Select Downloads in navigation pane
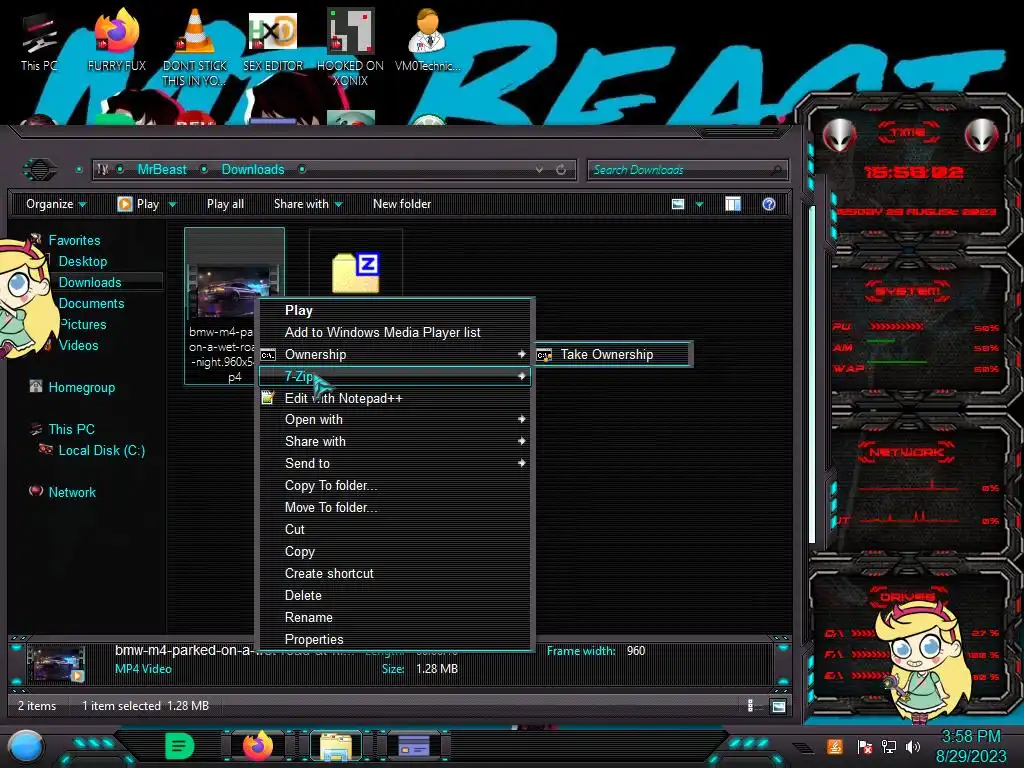This screenshot has height=768, width=1024. 89,282
